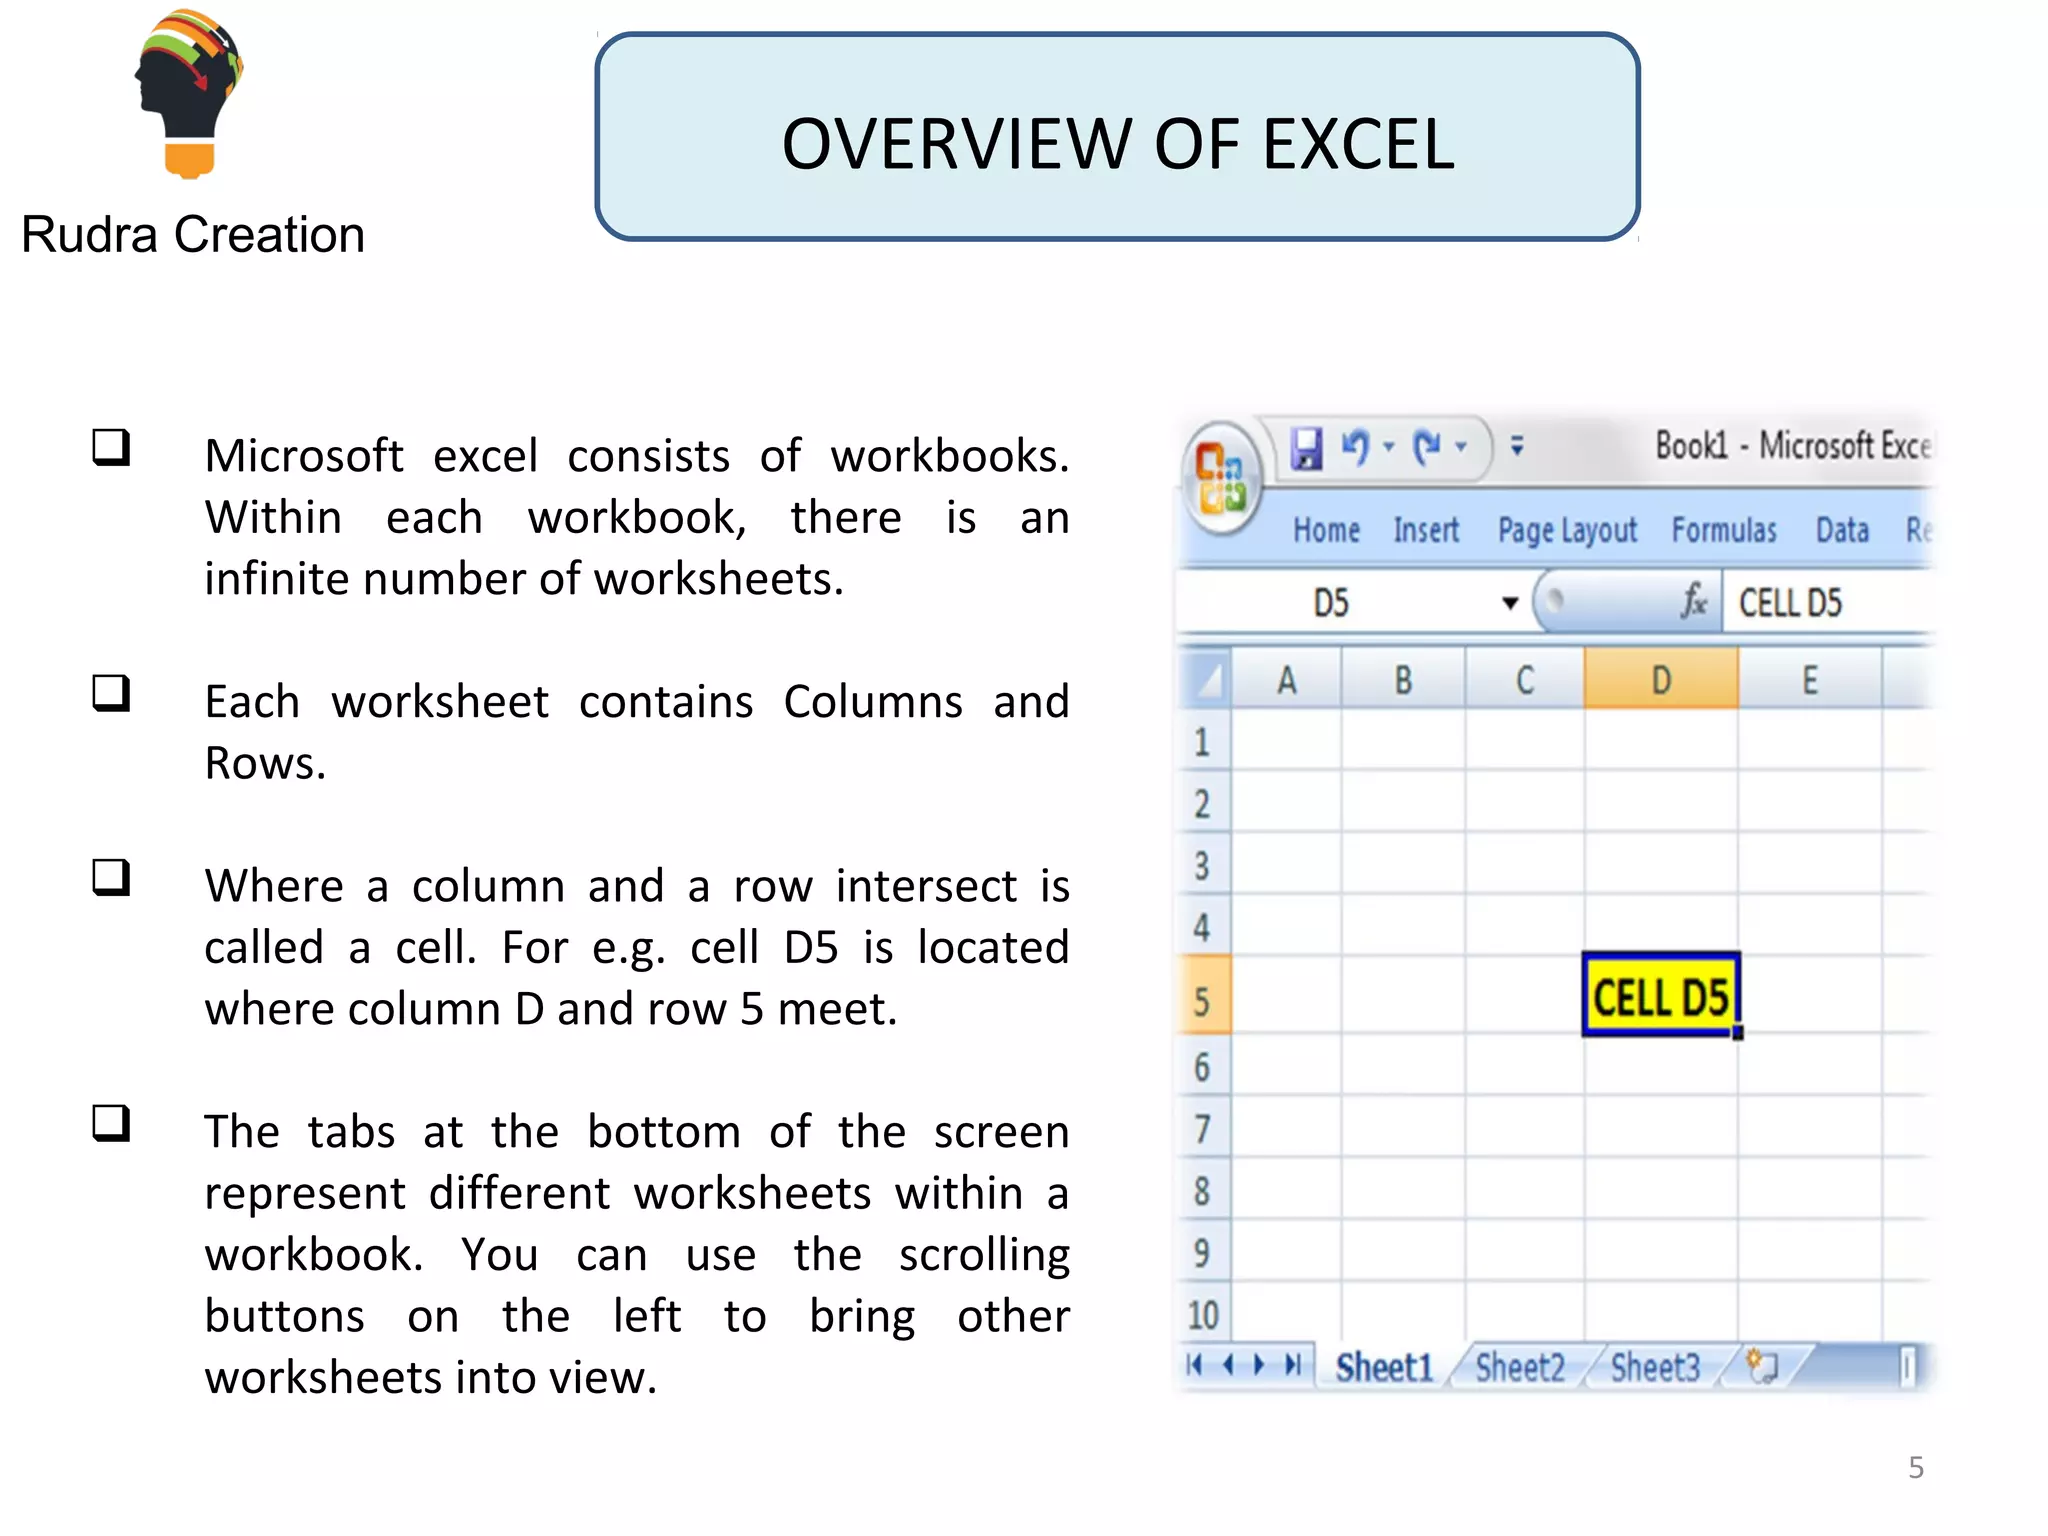2048x1536 pixels.
Task: Click the Rudra Creation lightbulb logo
Action: [190, 93]
